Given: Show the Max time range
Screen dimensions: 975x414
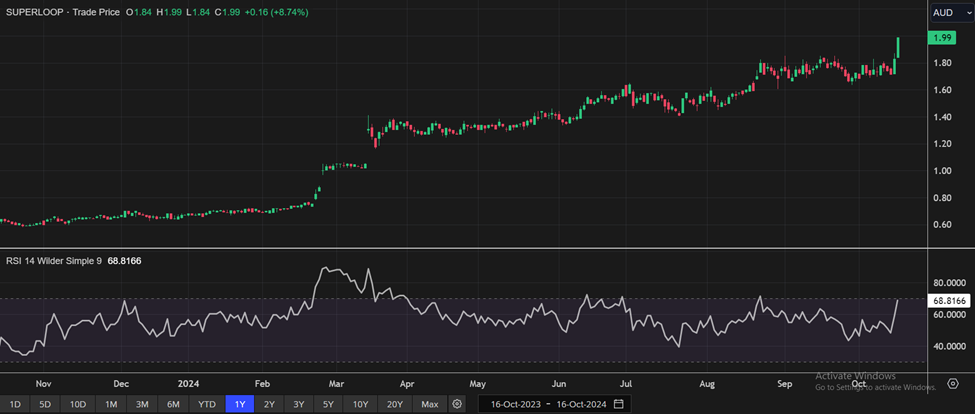Looking at the screenshot, I should (430, 404).
